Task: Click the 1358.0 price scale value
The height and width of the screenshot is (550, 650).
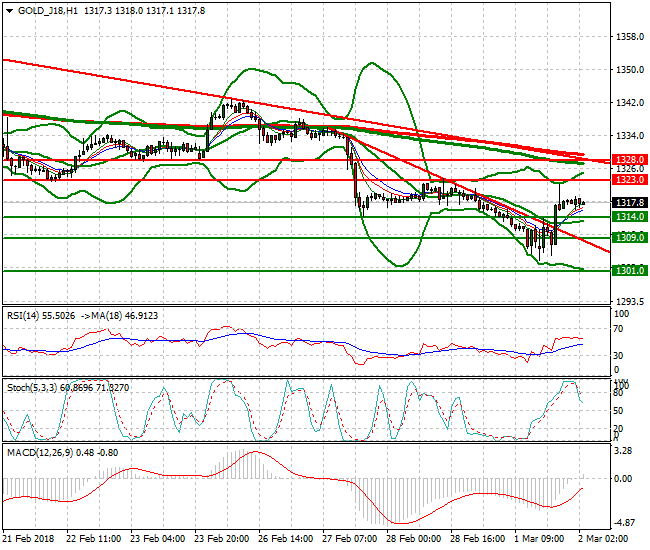Action: 630,37
